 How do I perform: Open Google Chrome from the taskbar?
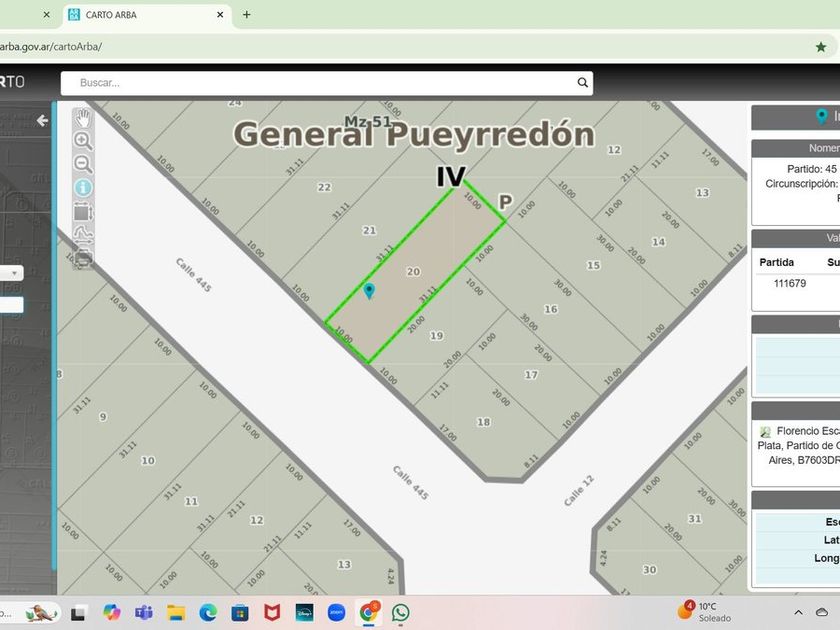[x=369, y=612]
